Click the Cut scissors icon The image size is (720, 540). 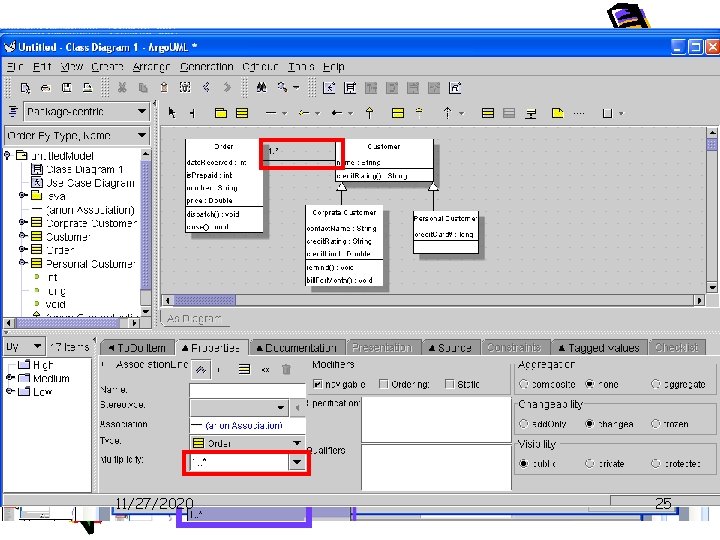click(122, 88)
